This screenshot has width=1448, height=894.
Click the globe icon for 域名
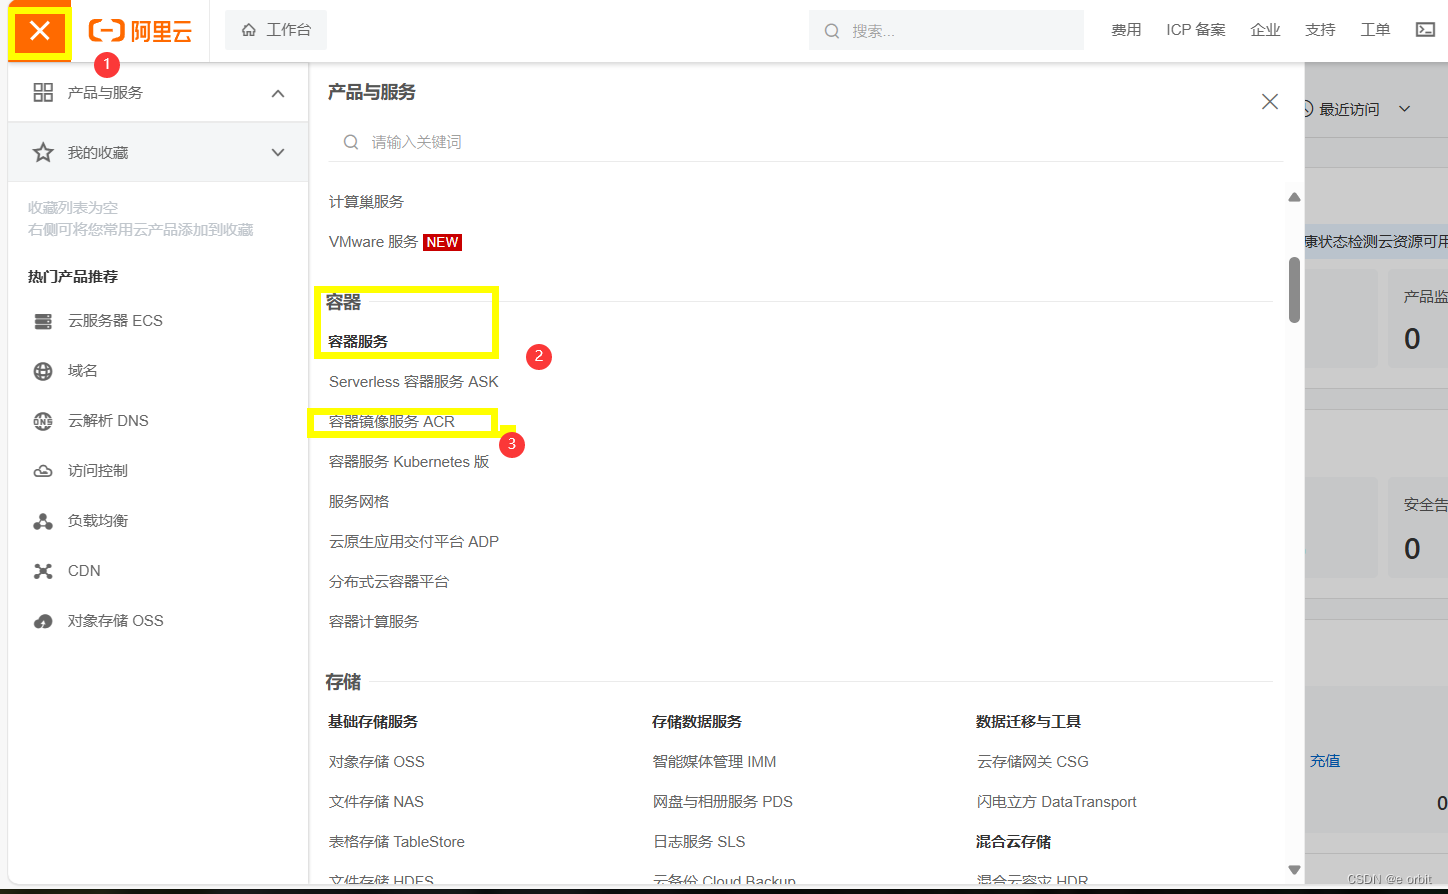[x=43, y=371]
